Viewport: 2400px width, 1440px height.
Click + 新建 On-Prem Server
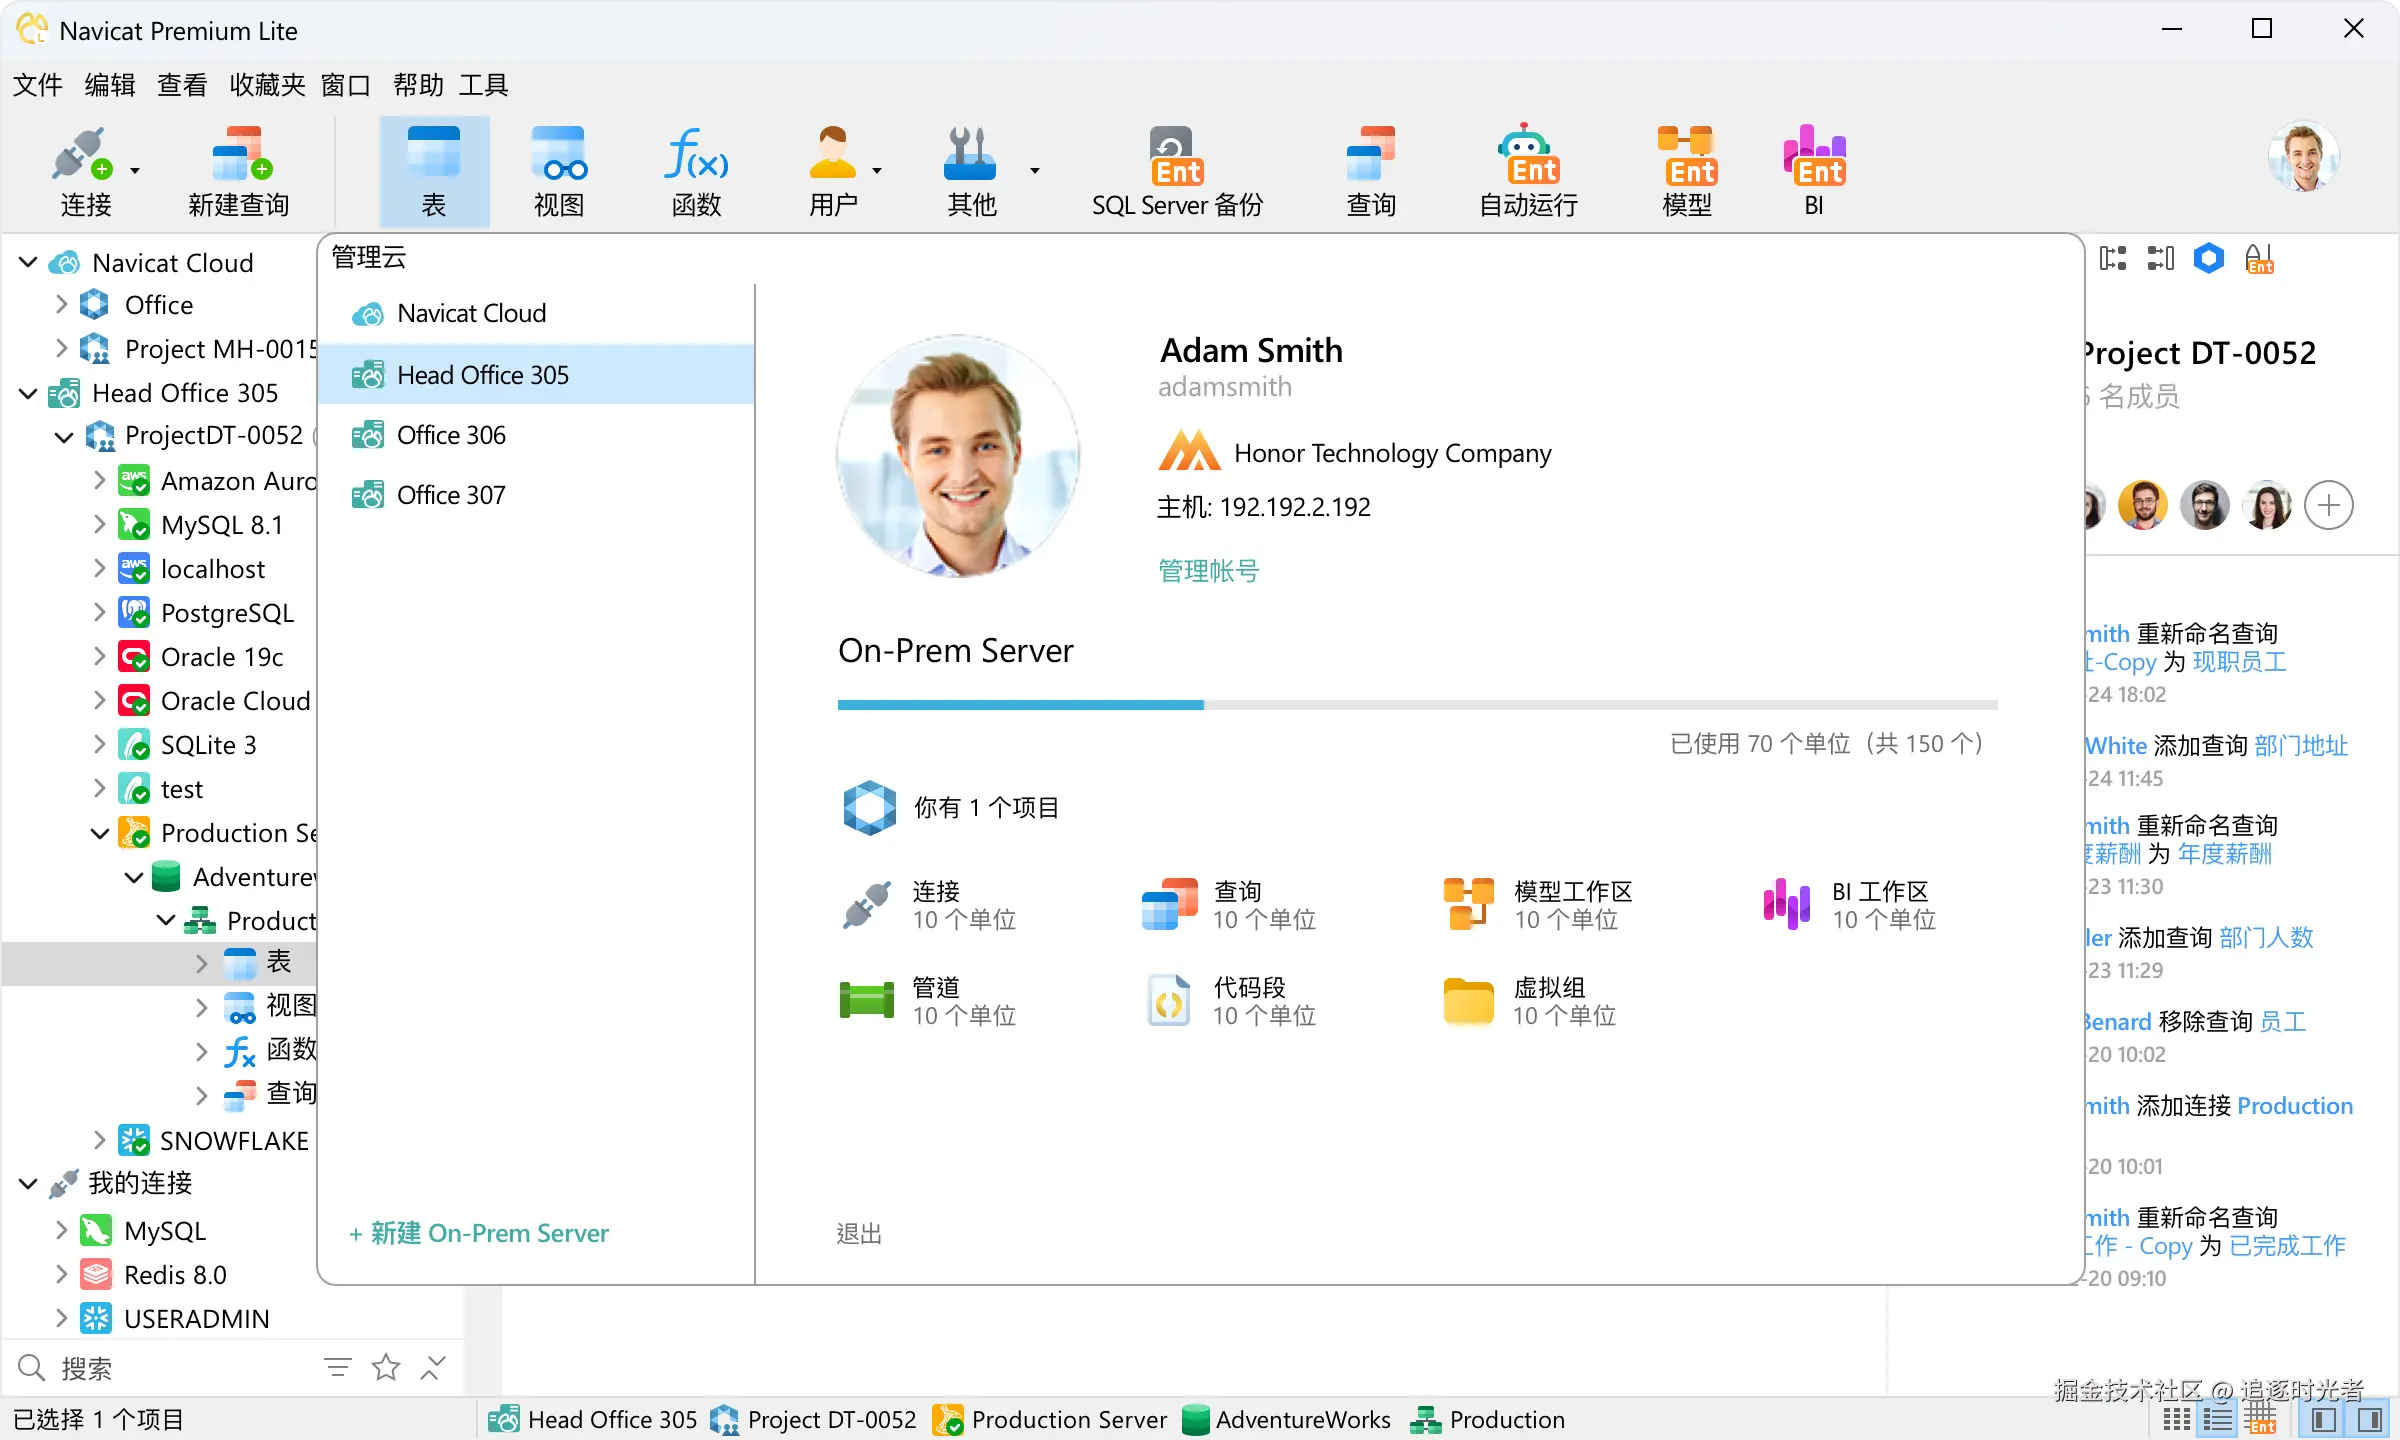click(x=478, y=1233)
